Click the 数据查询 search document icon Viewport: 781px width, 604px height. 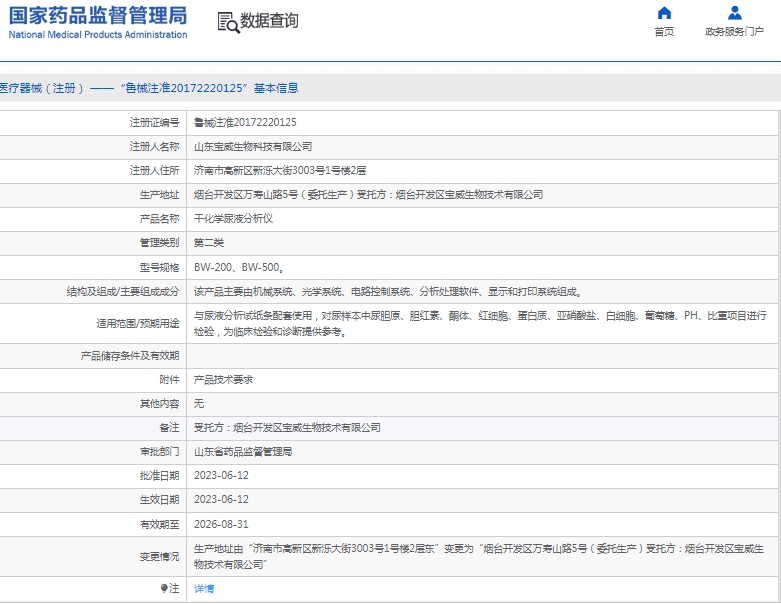(228, 22)
